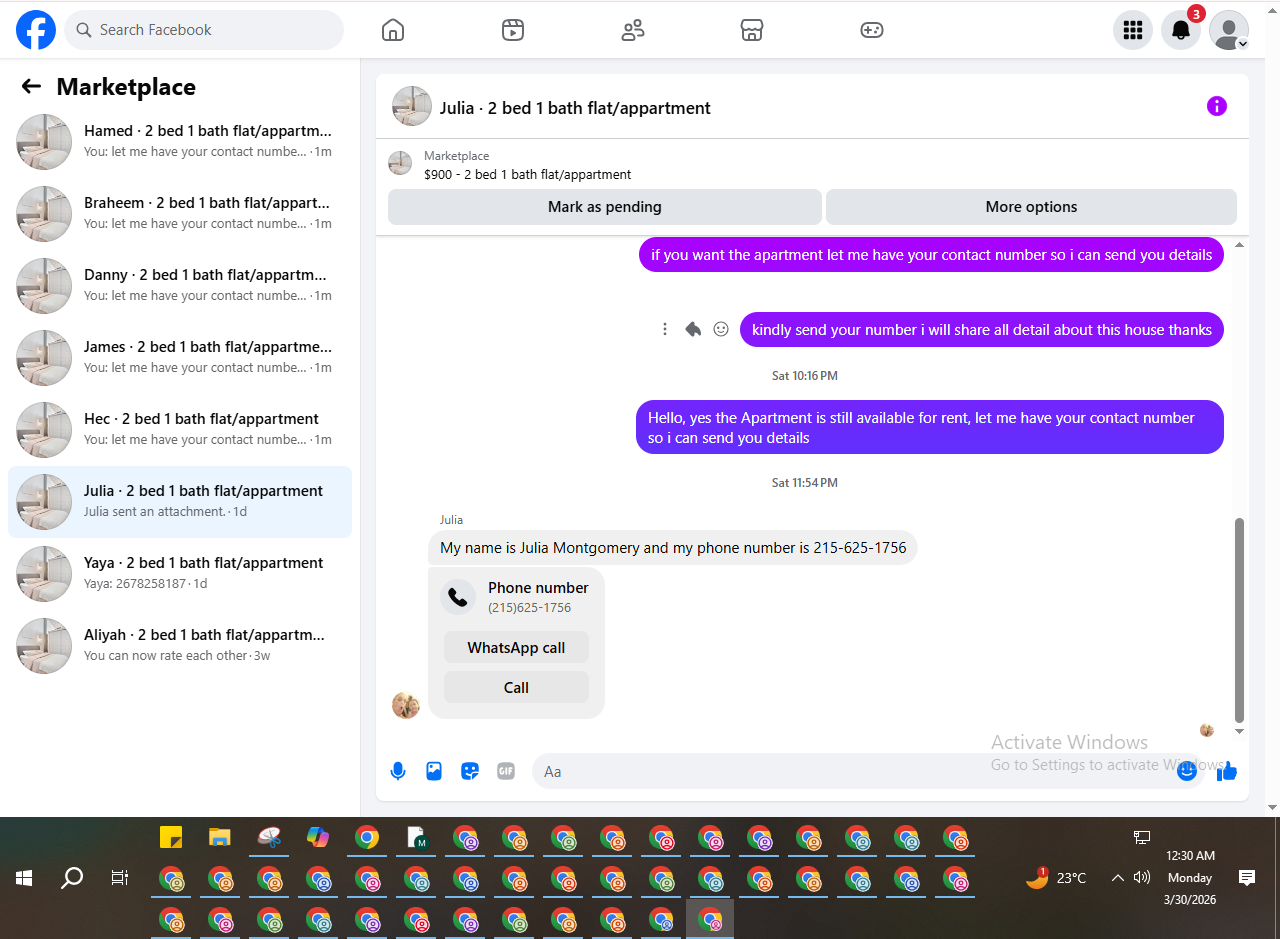Open Windows Task View
The width and height of the screenshot is (1280, 939).
120,878
